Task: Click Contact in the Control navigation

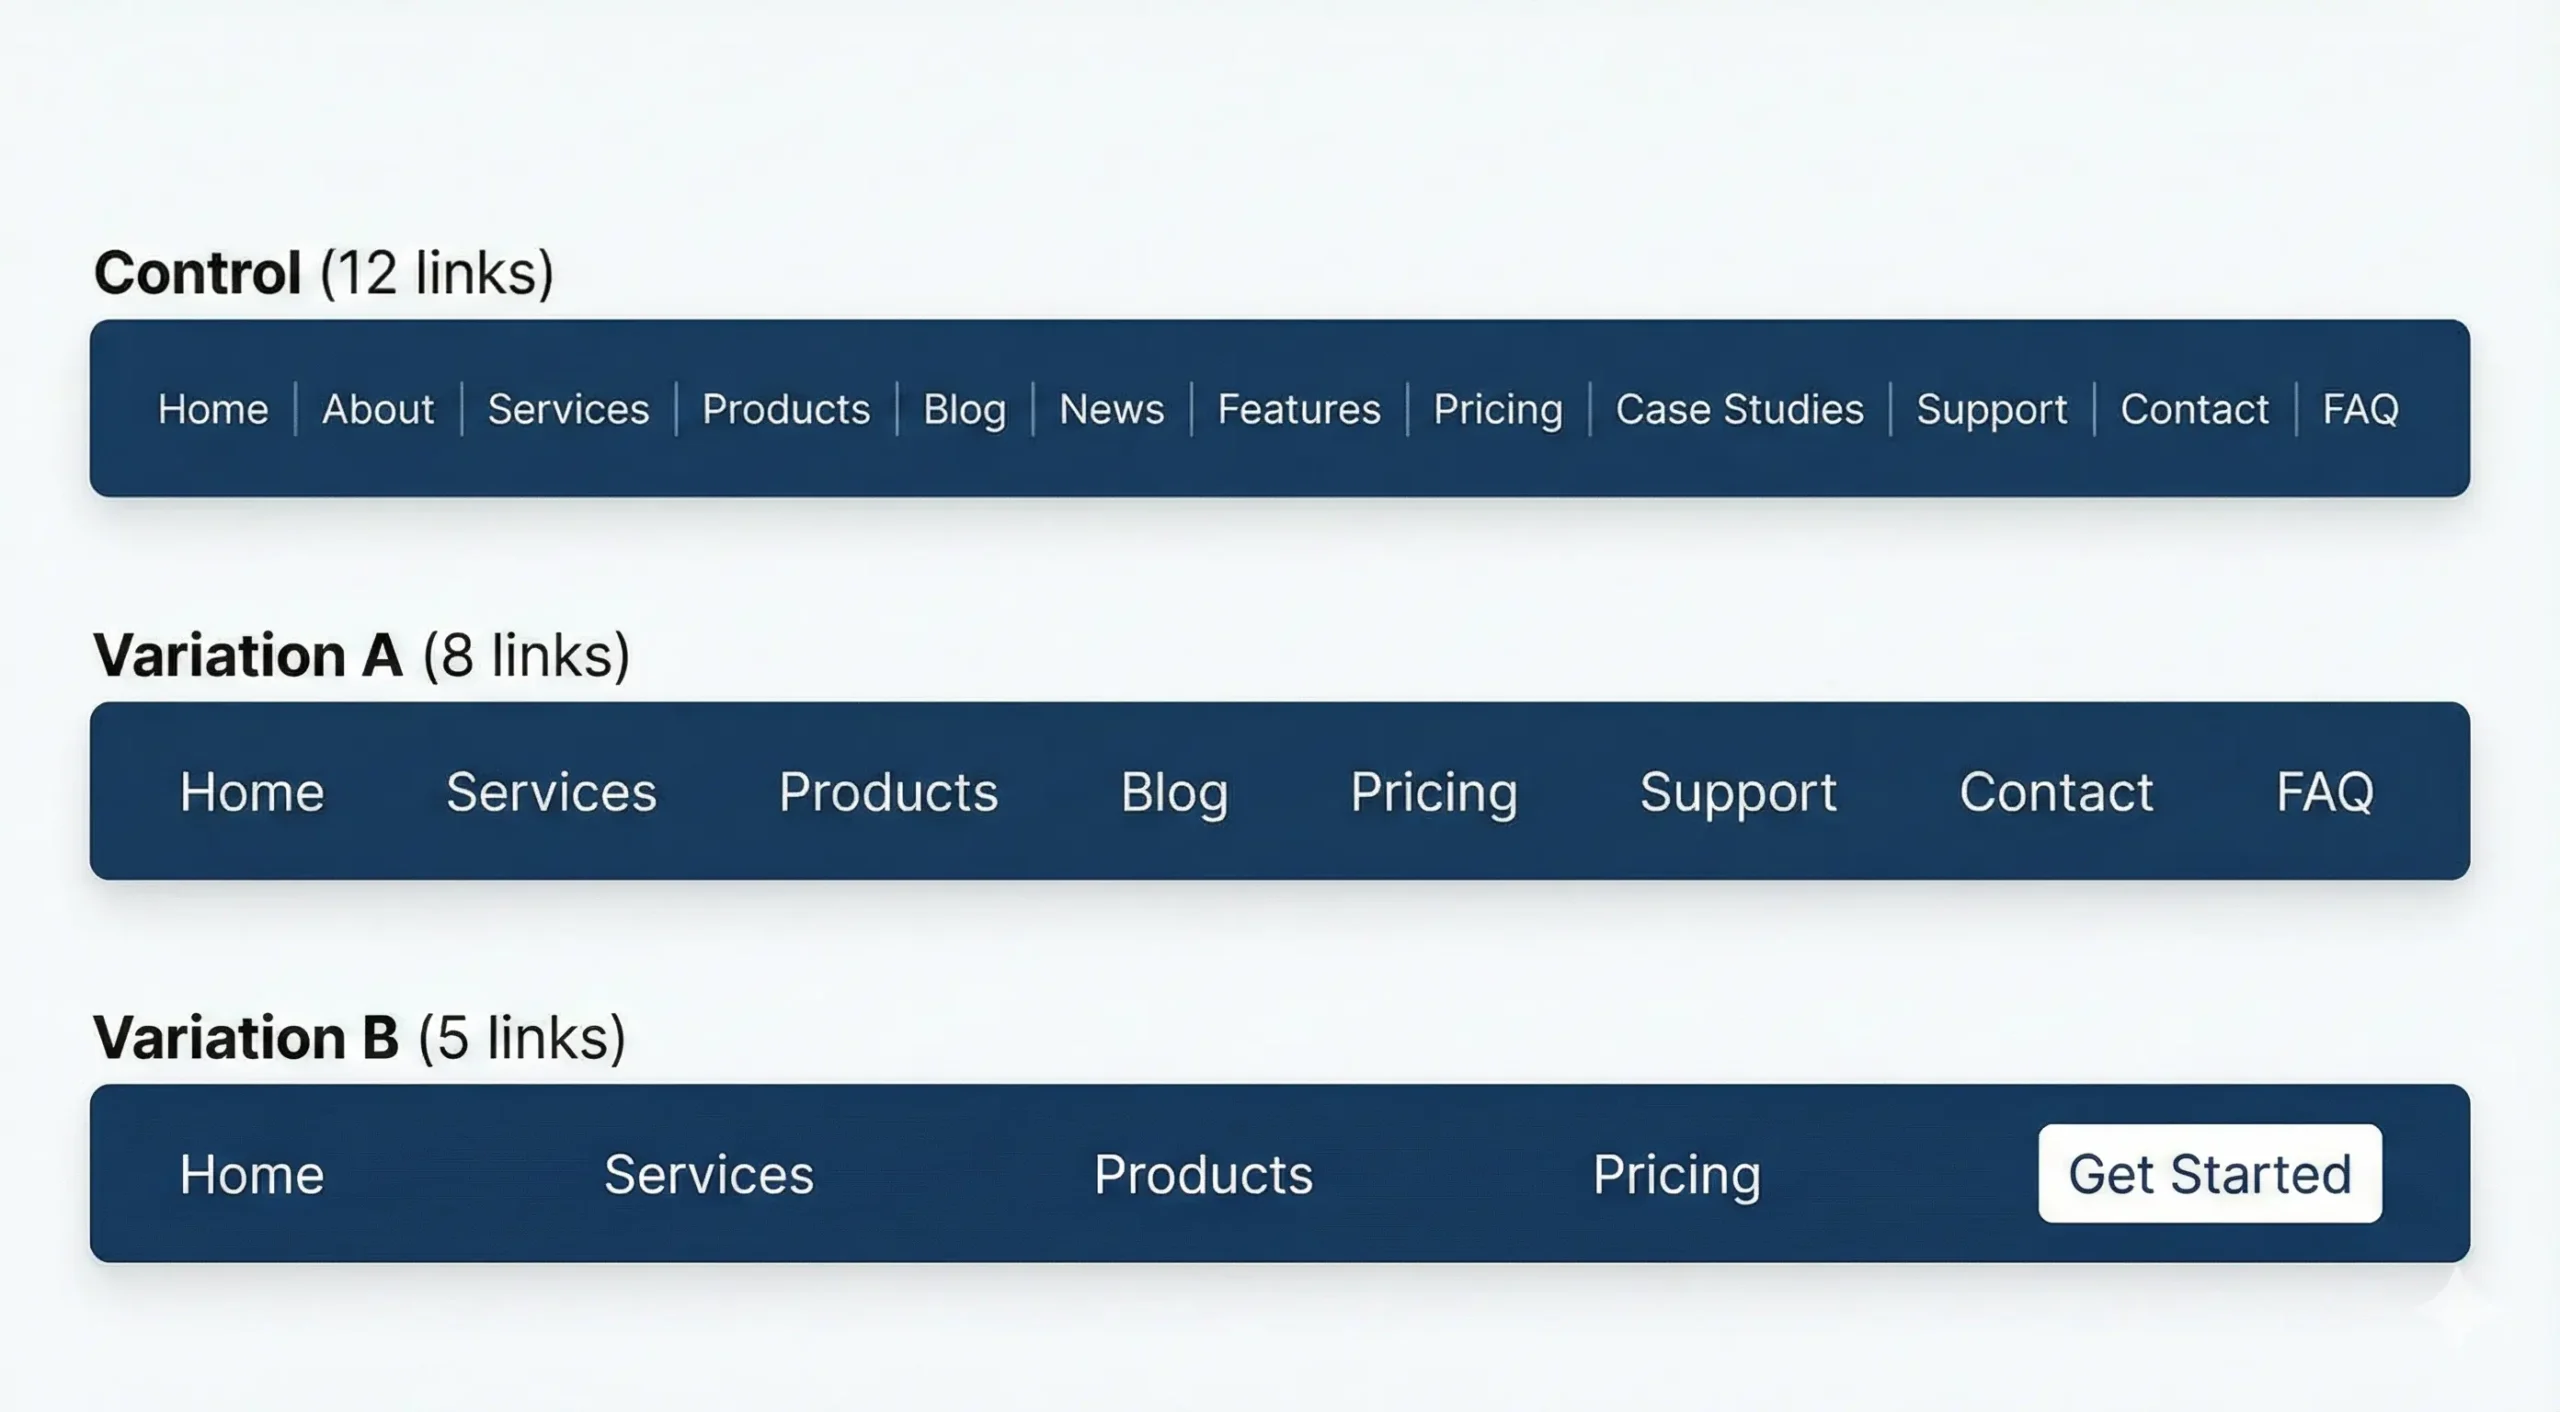Action: (x=2196, y=409)
